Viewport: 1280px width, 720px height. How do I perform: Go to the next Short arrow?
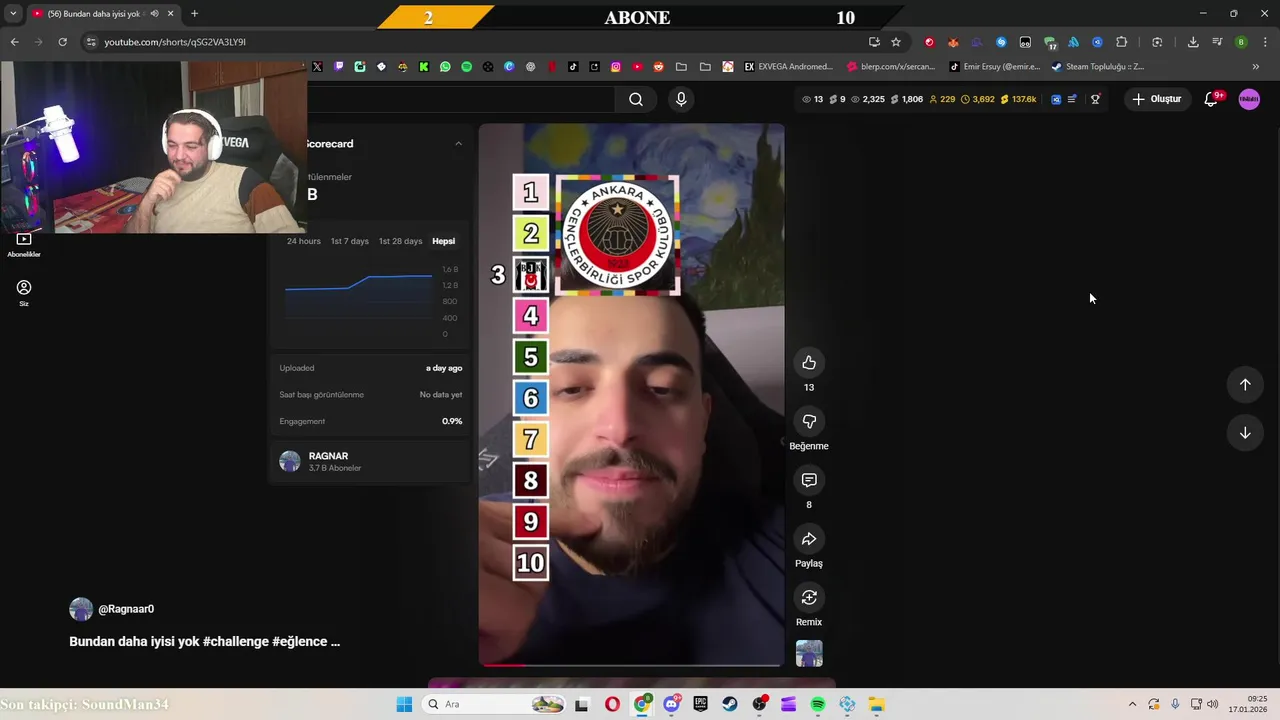pos(1245,433)
